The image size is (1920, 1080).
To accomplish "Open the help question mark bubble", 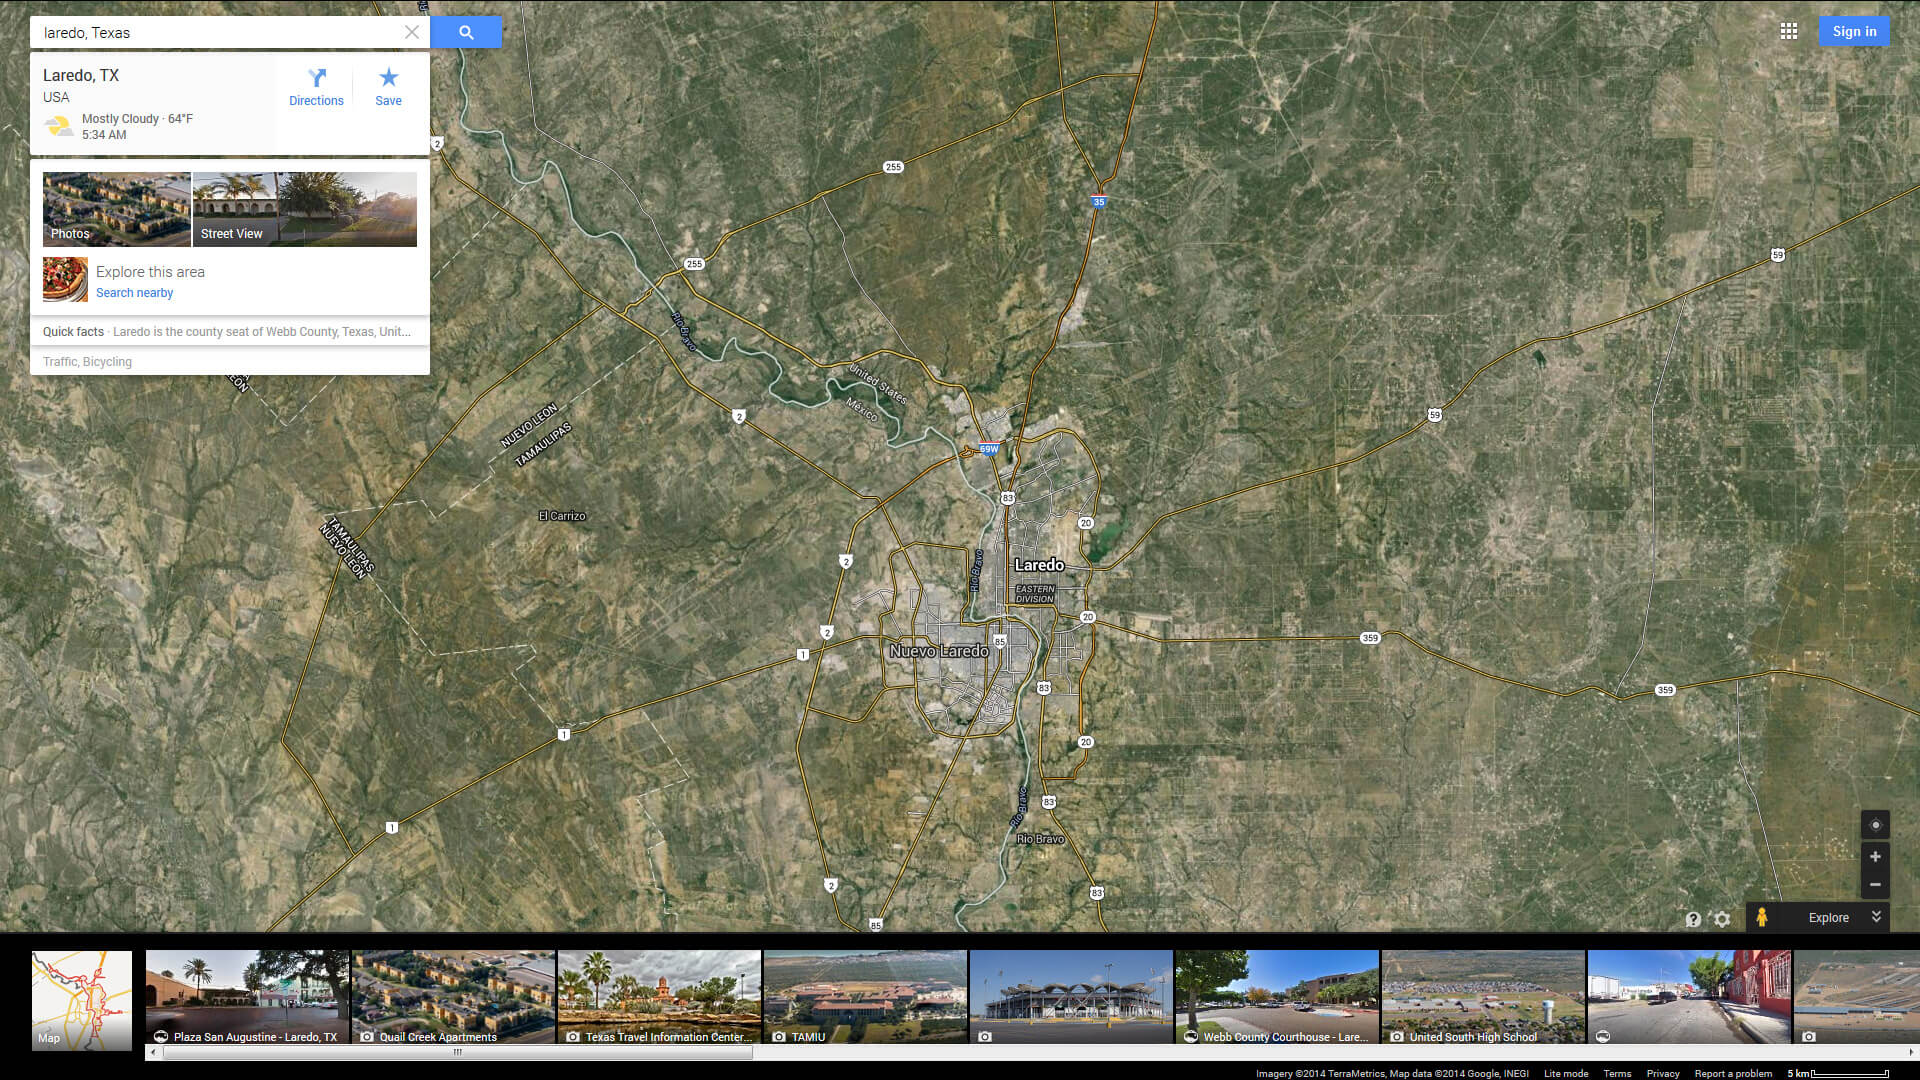I will [x=1693, y=919].
